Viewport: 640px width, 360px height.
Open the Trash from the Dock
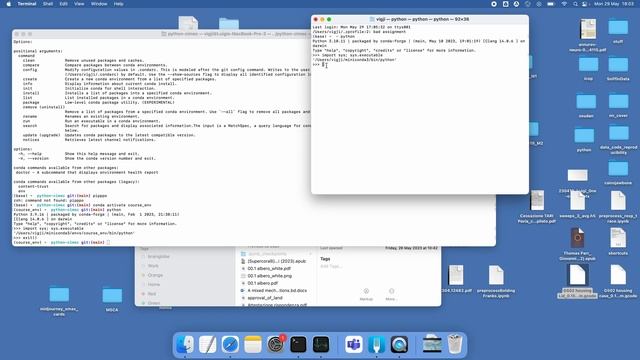tap(454, 344)
